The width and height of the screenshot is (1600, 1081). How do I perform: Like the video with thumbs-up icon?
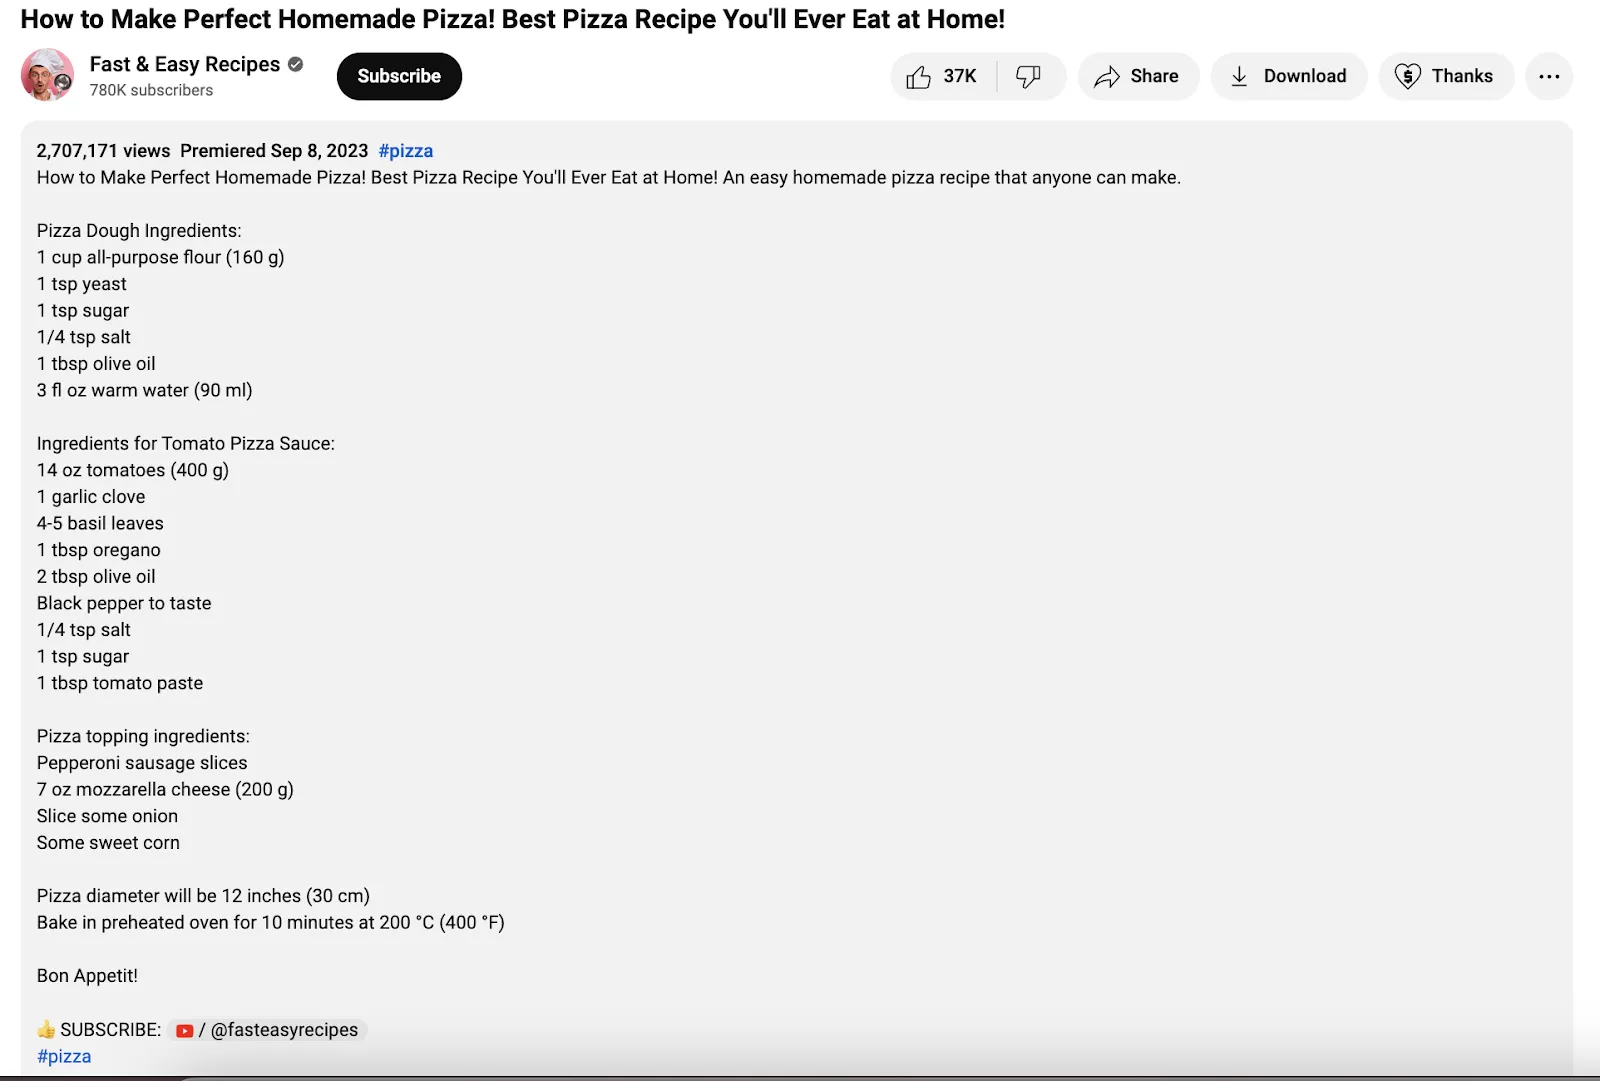click(x=918, y=77)
